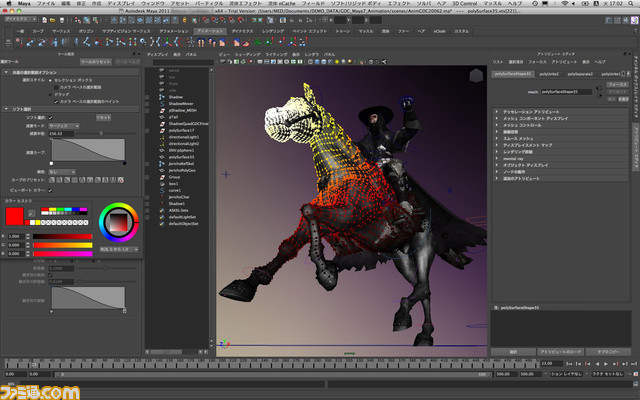The image size is (640, 400).
Task: Click the save scene icon in status line
Action: [x=62, y=20]
